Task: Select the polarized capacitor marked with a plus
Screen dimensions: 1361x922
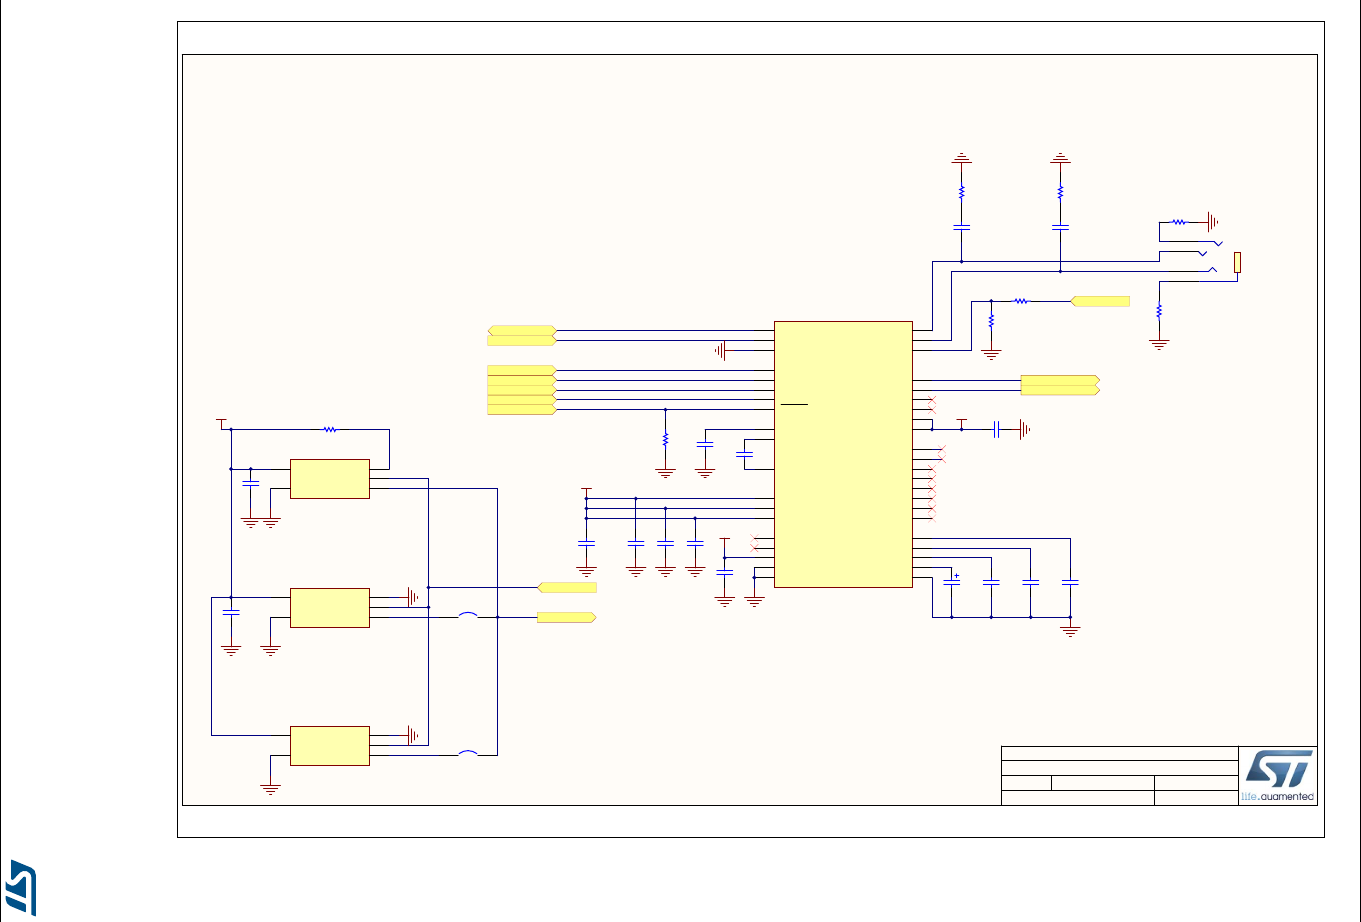Action: pyautogui.click(x=952, y=582)
